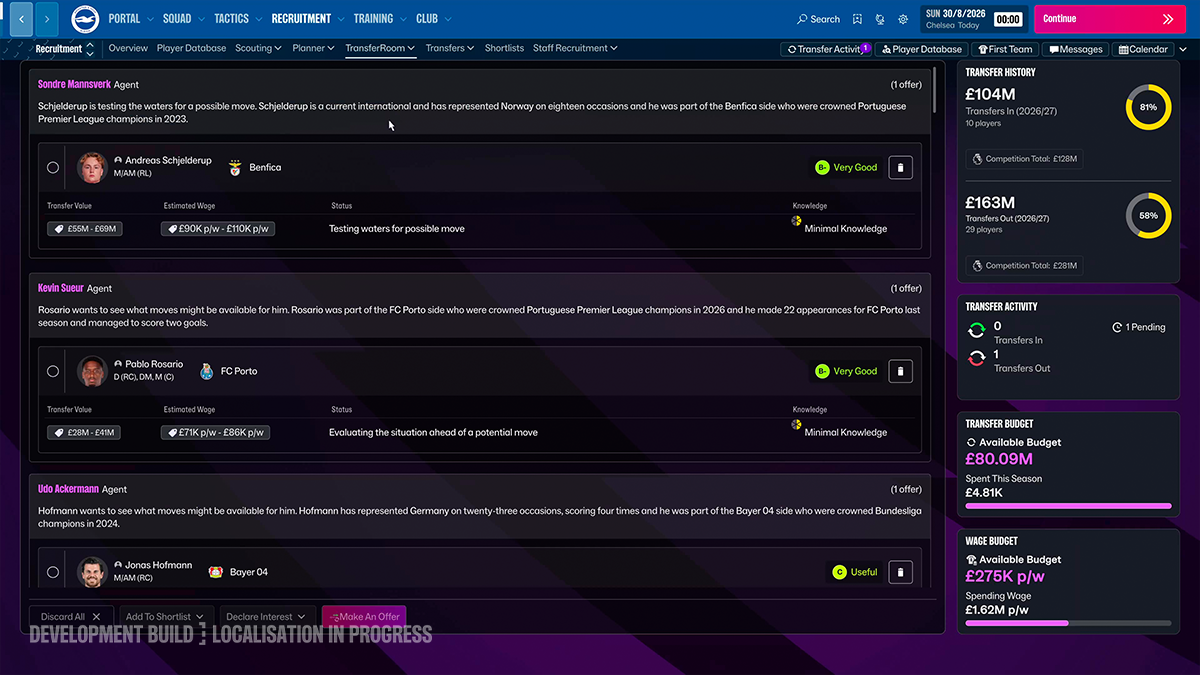1200x675 pixels.
Task: Open the Add To Shortlist dropdown
Action: pos(165,617)
